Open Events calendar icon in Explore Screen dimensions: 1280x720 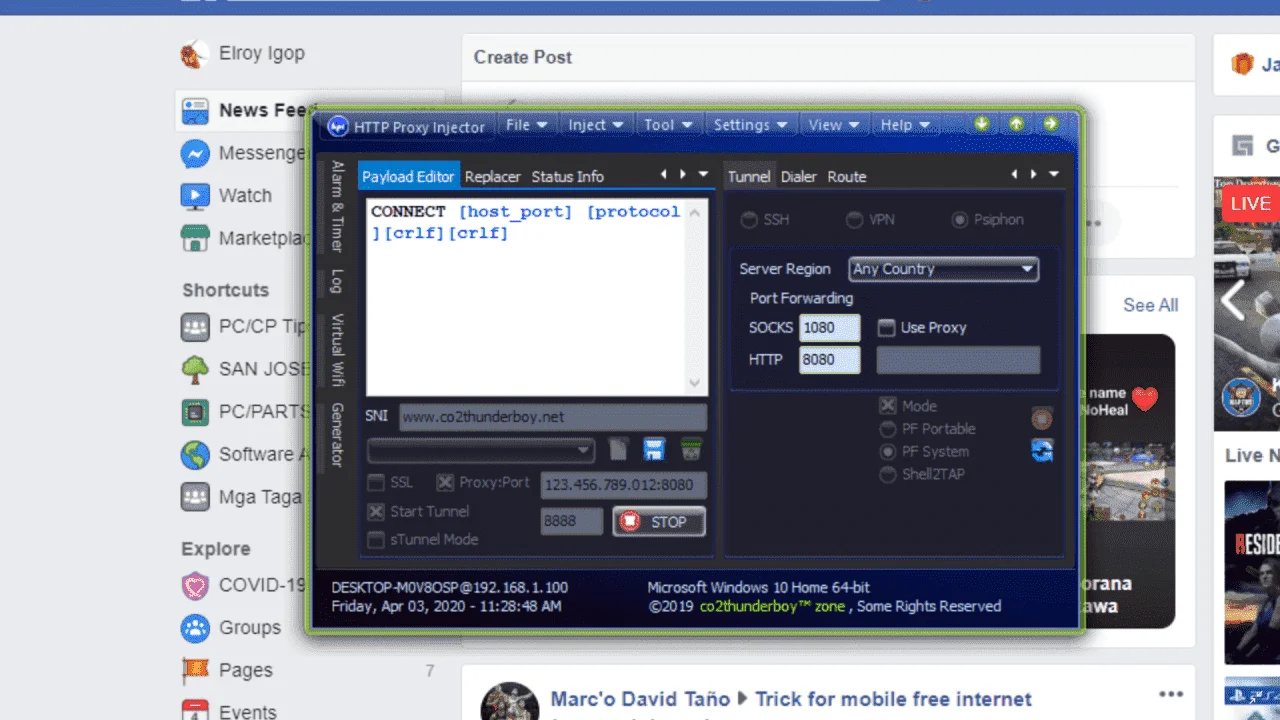[195, 709]
